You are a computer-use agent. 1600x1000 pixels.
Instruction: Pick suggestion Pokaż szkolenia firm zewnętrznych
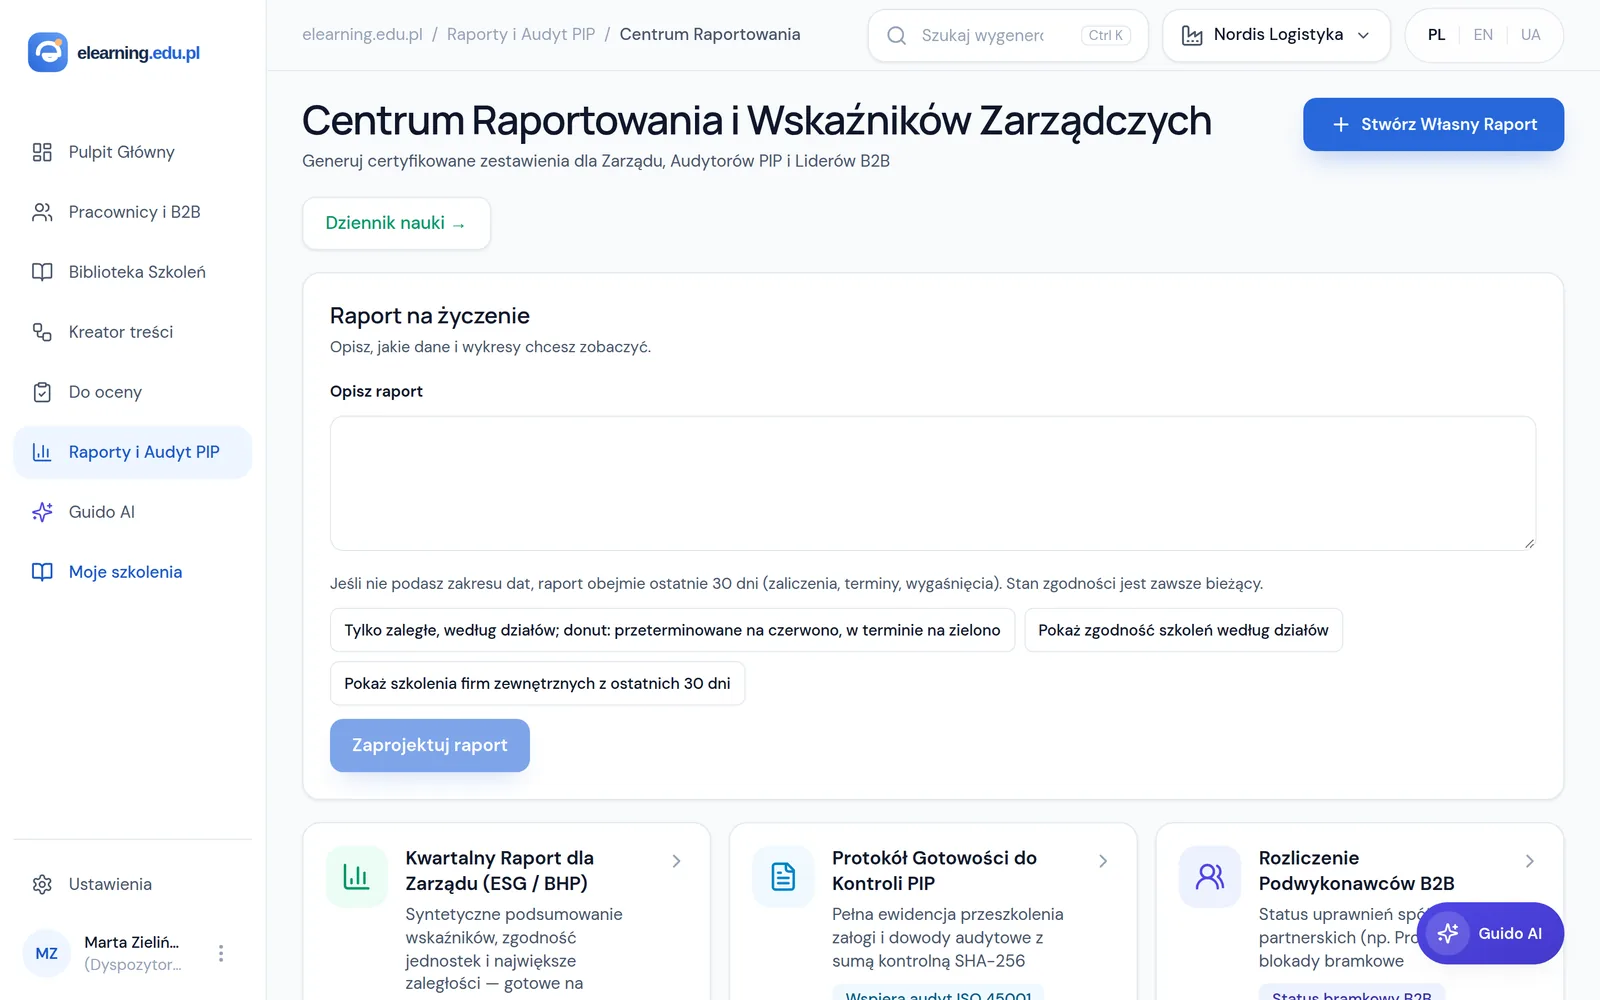pyautogui.click(x=537, y=683)
